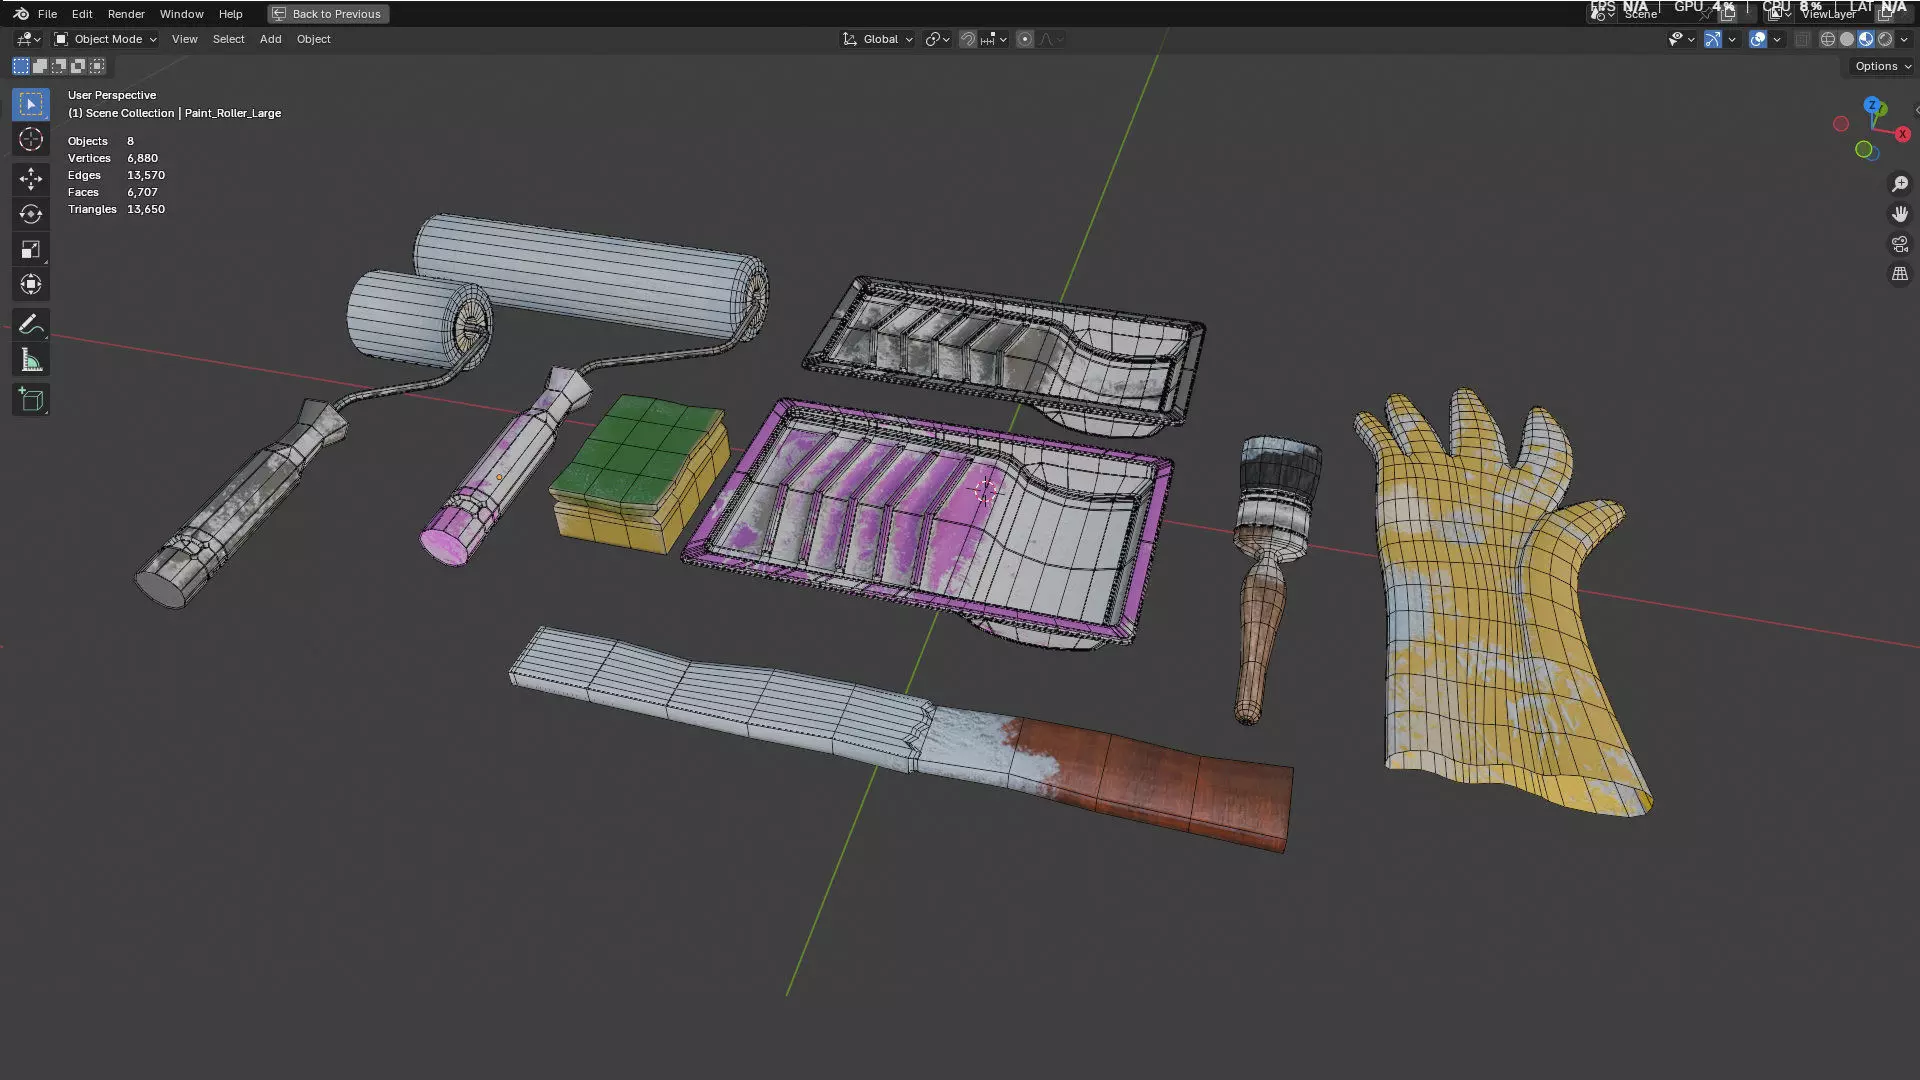The image size is (1920, 1080).
Task: Select the Cursor tool in toolbar
Action: pyautogui.click(x=30, y=140)
